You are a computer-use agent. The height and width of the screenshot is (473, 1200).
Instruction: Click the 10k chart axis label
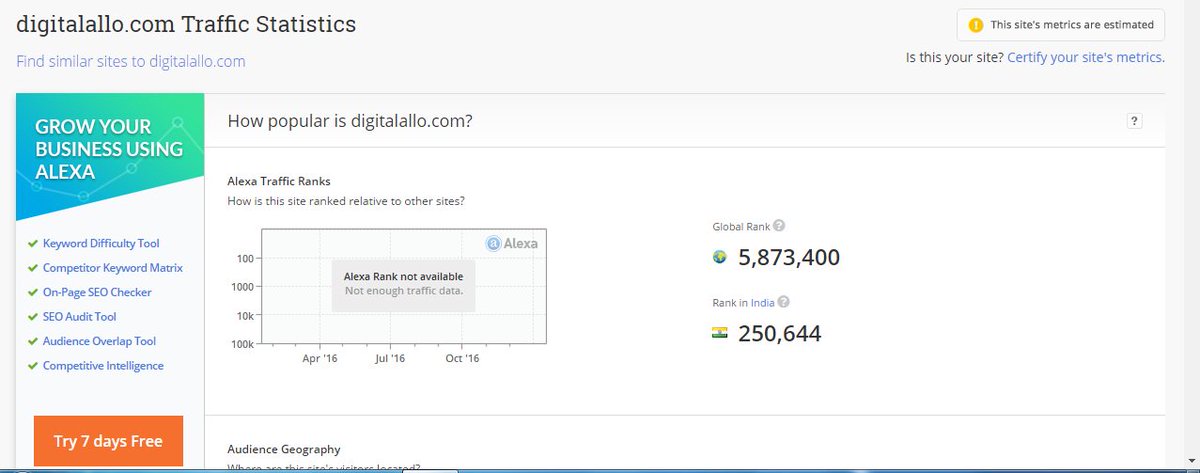[x=246, y=315]
